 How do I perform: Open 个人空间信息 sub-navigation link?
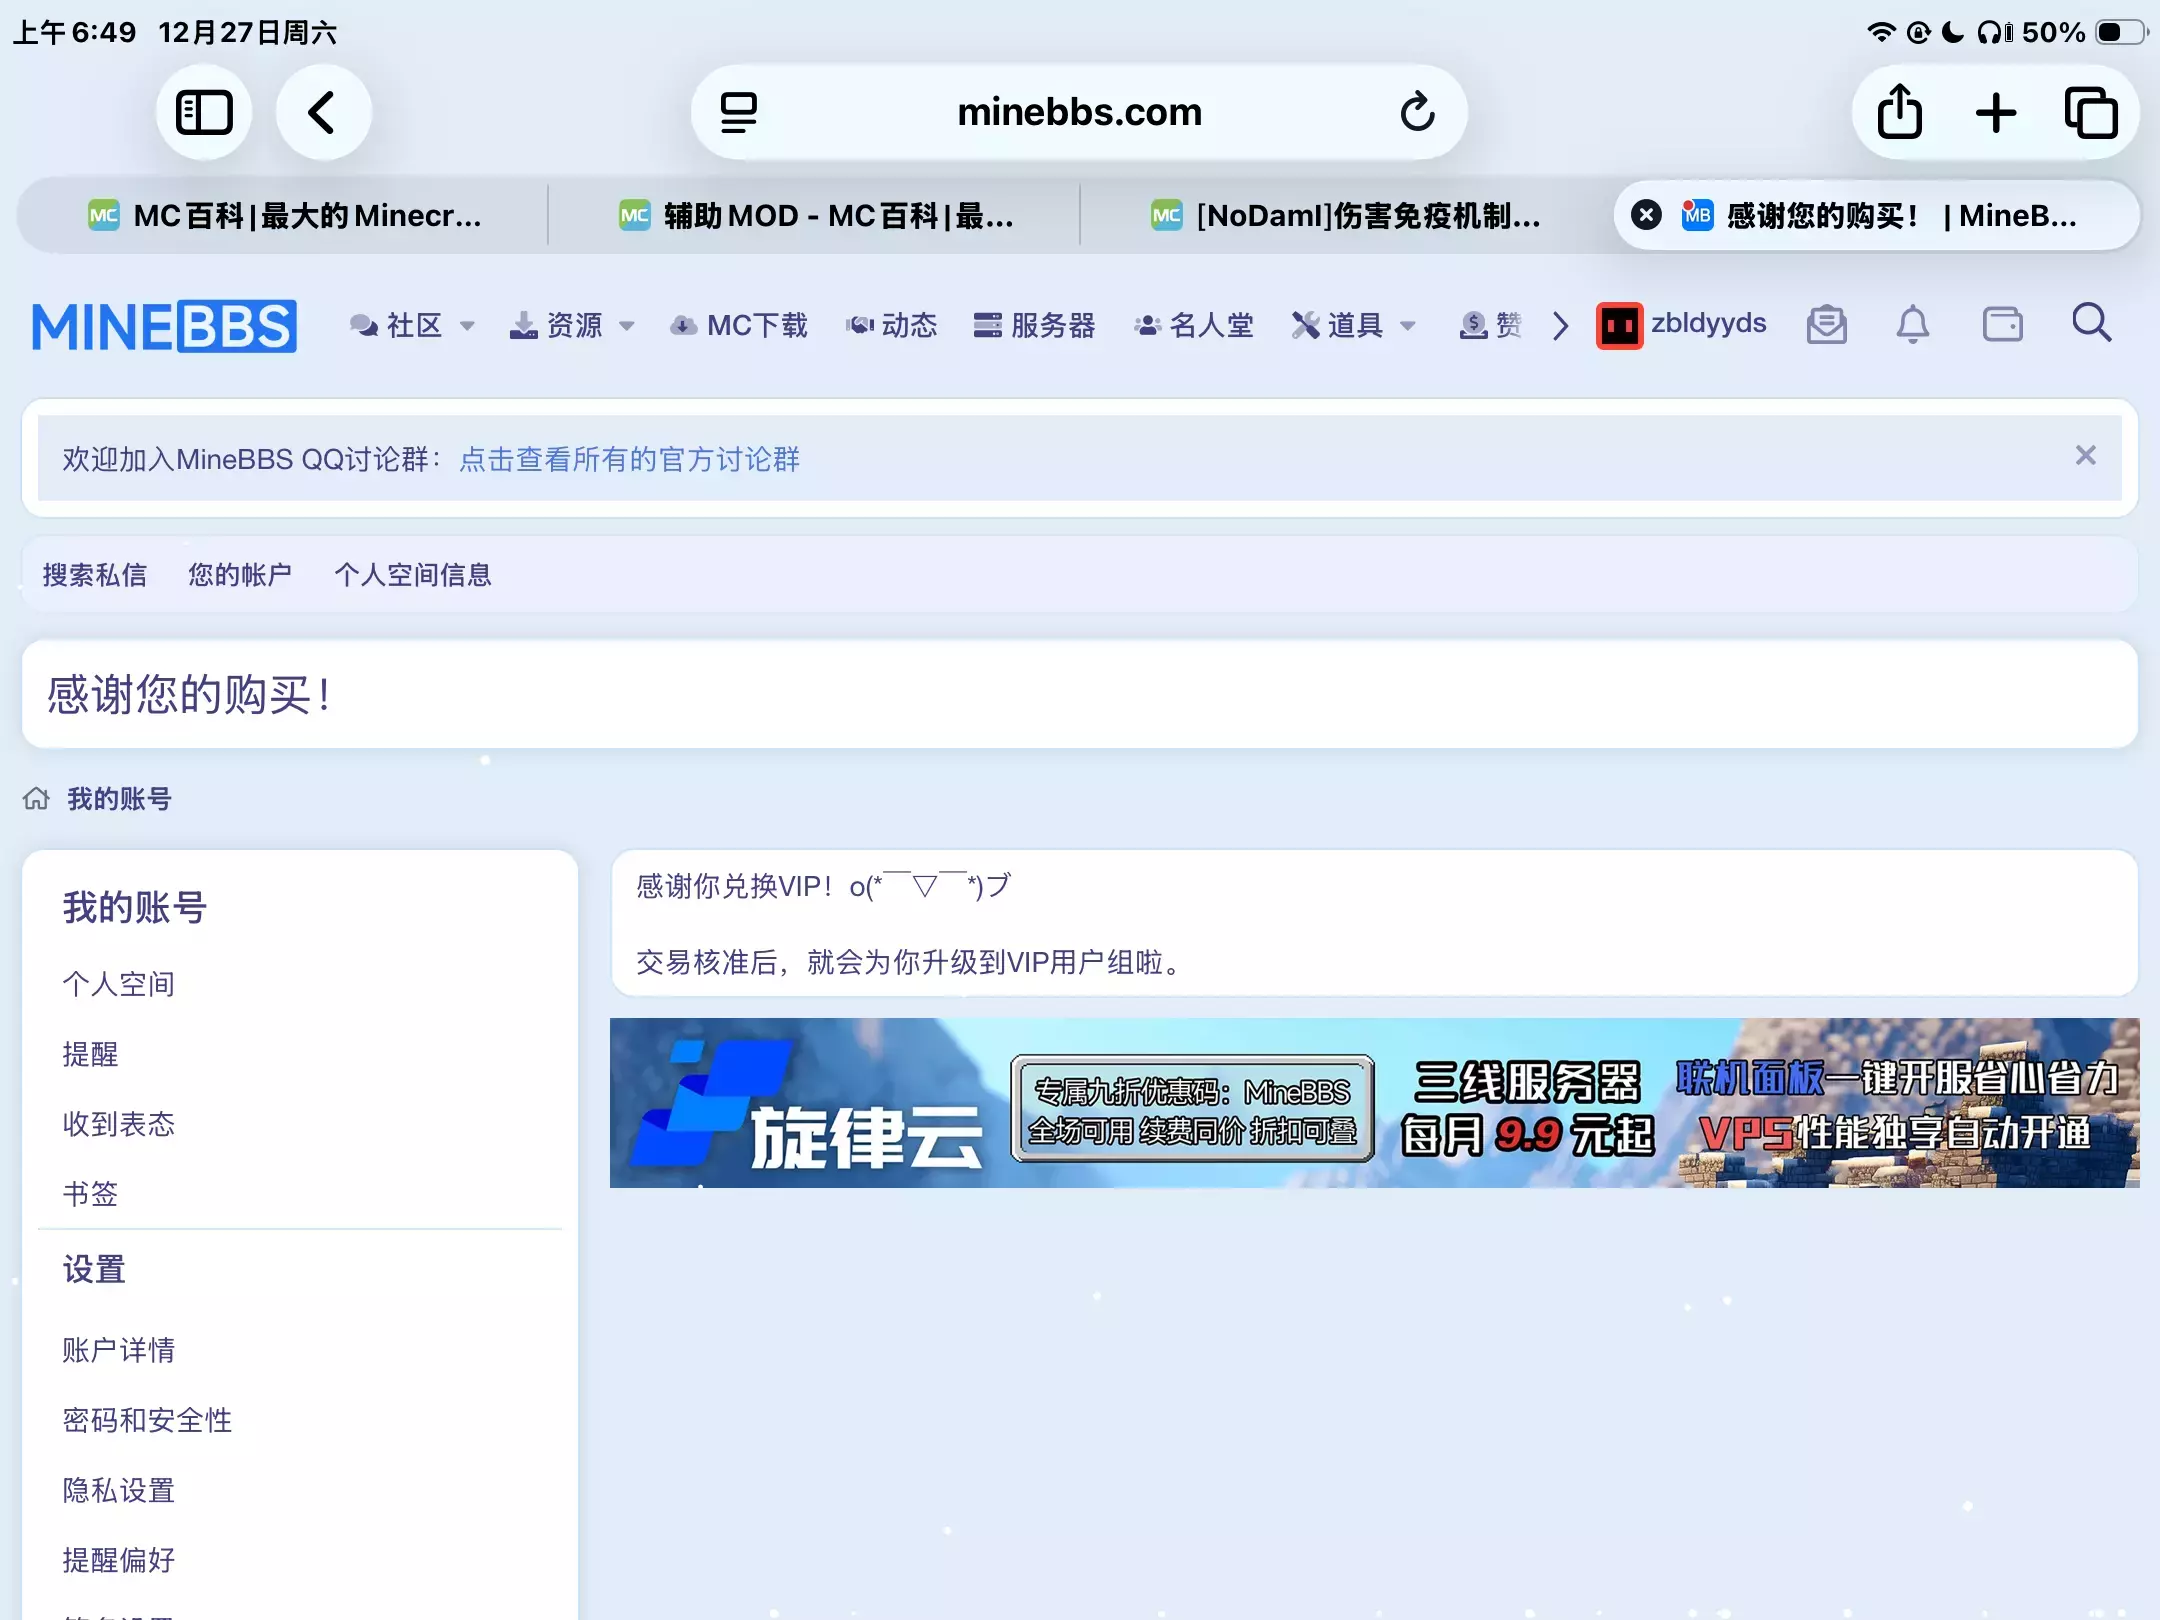coord(413,575)
